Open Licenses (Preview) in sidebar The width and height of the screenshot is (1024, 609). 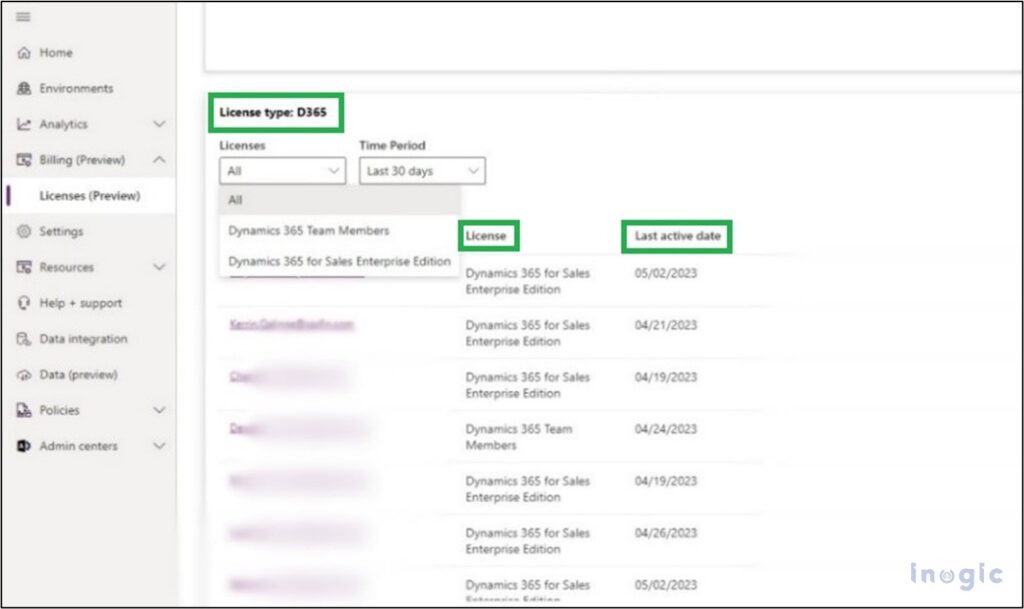click(x=89, y=196)
